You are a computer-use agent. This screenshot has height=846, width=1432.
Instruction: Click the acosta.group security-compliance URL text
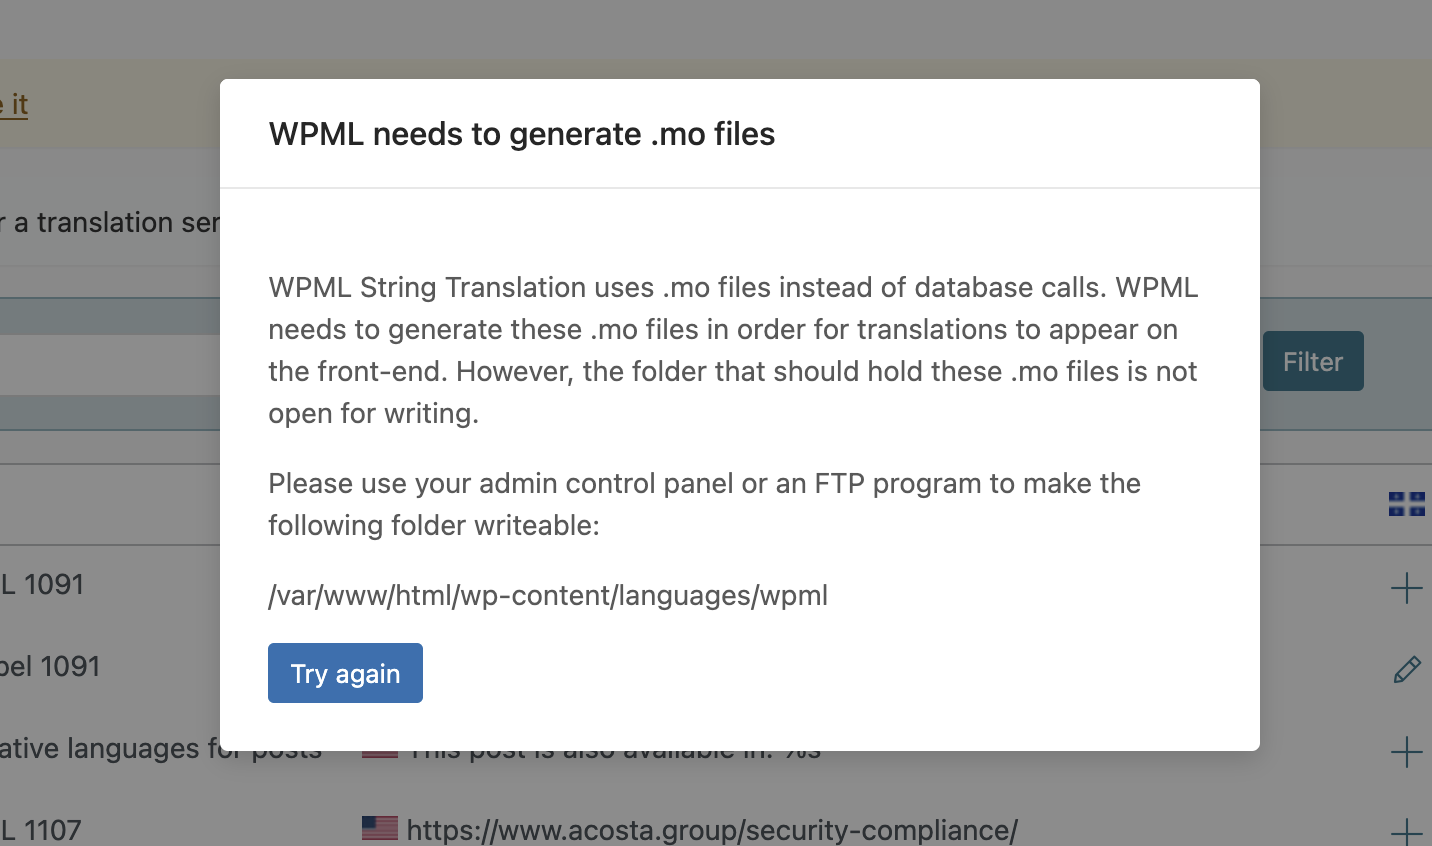point(712,830)
